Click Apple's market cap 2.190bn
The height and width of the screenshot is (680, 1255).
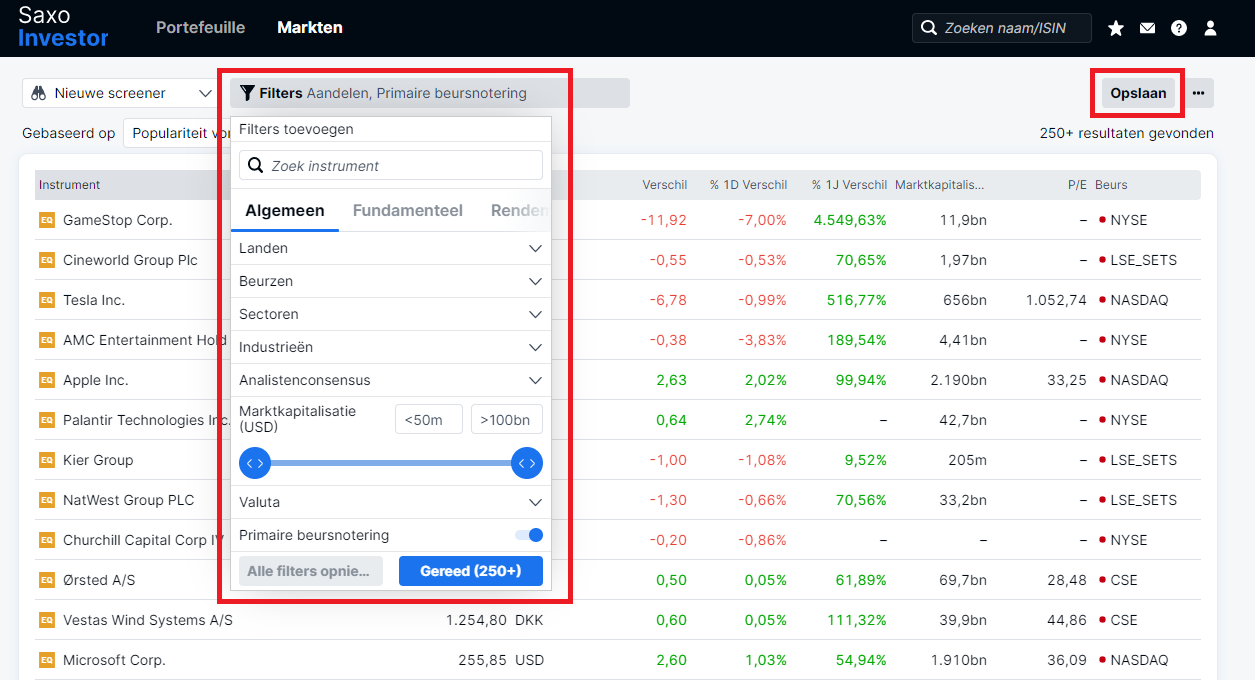[x=958, y=380]
